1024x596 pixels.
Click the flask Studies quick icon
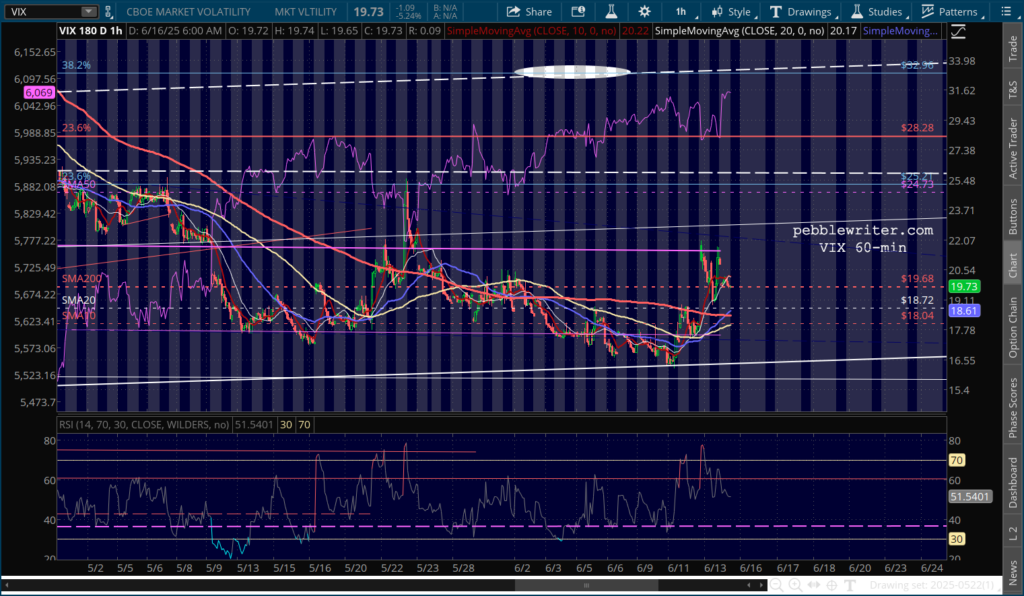(x=609, y=12)
